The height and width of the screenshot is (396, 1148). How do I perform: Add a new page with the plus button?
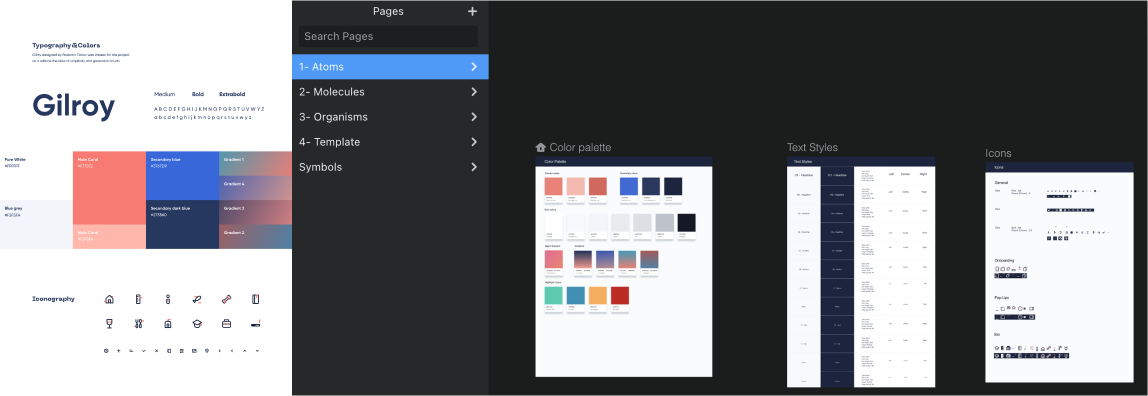coord(472,11)
